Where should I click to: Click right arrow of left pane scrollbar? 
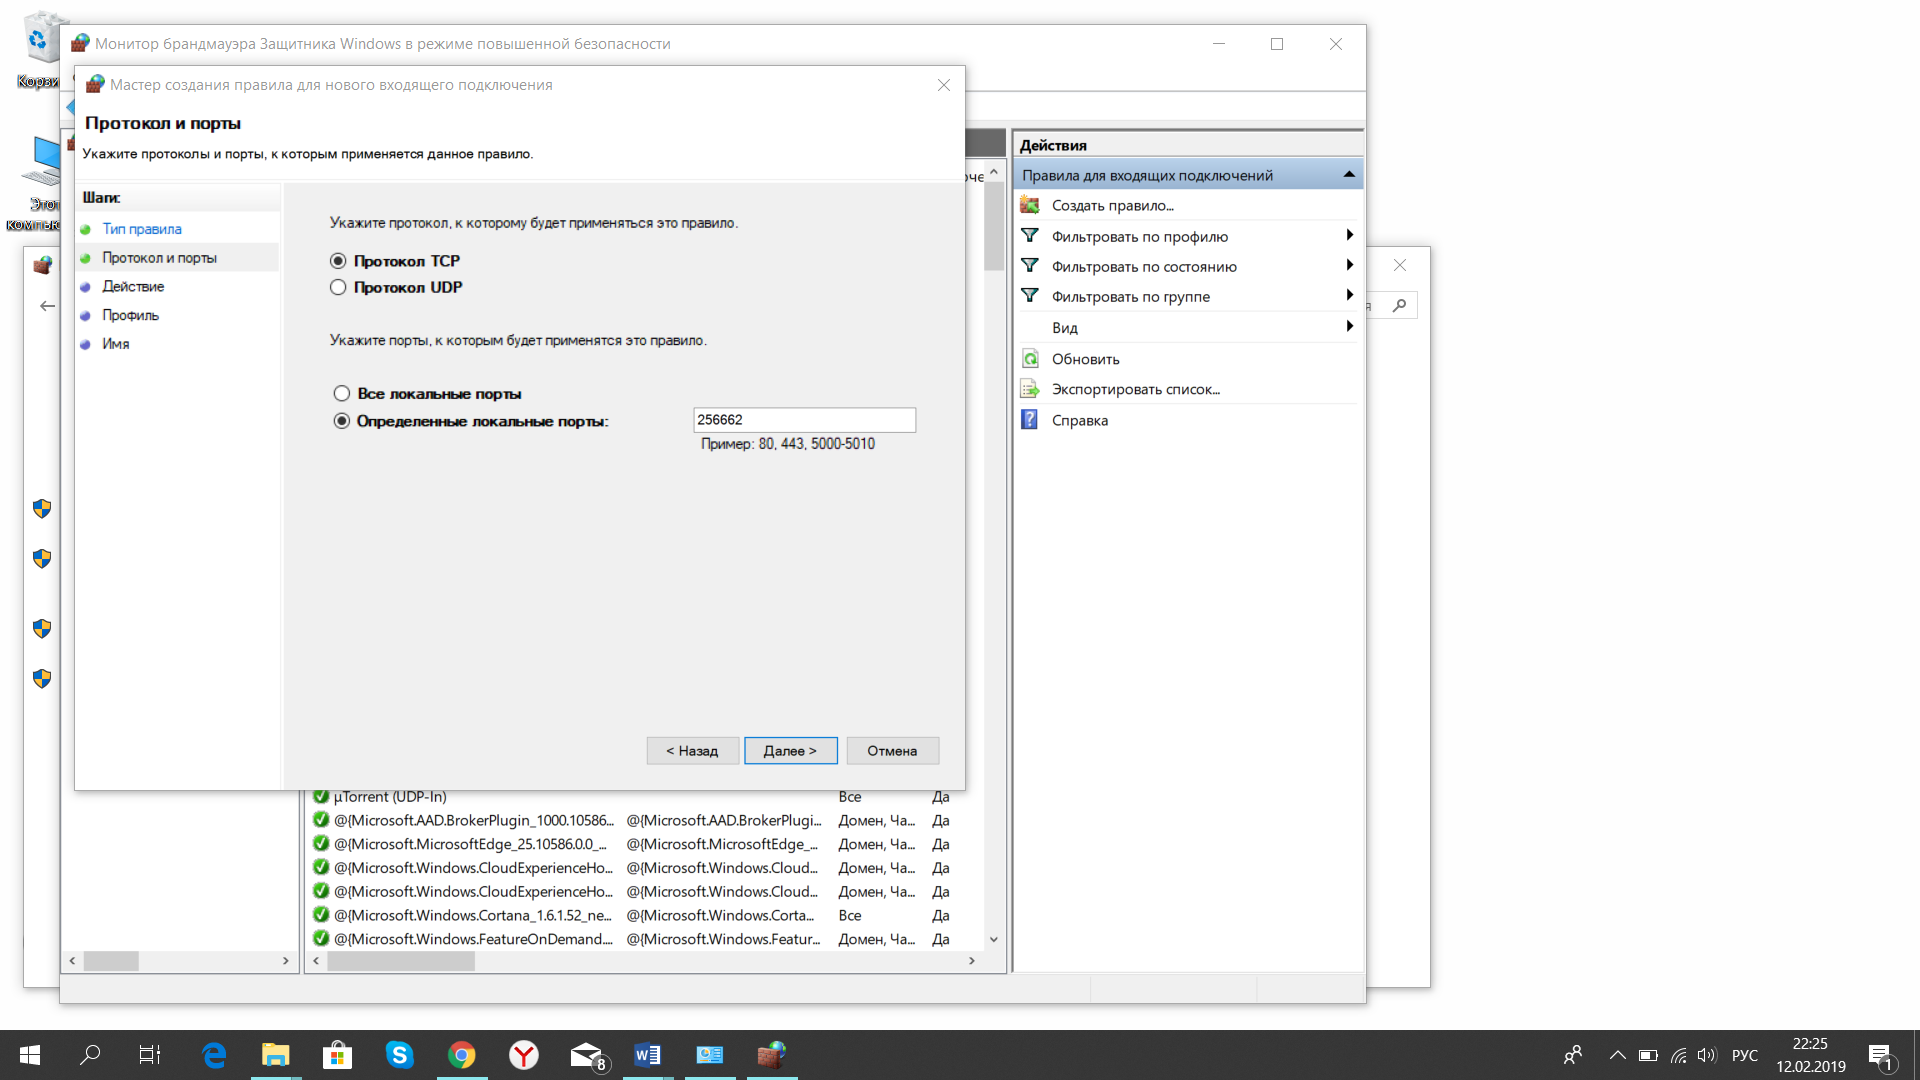click(286, 961)
